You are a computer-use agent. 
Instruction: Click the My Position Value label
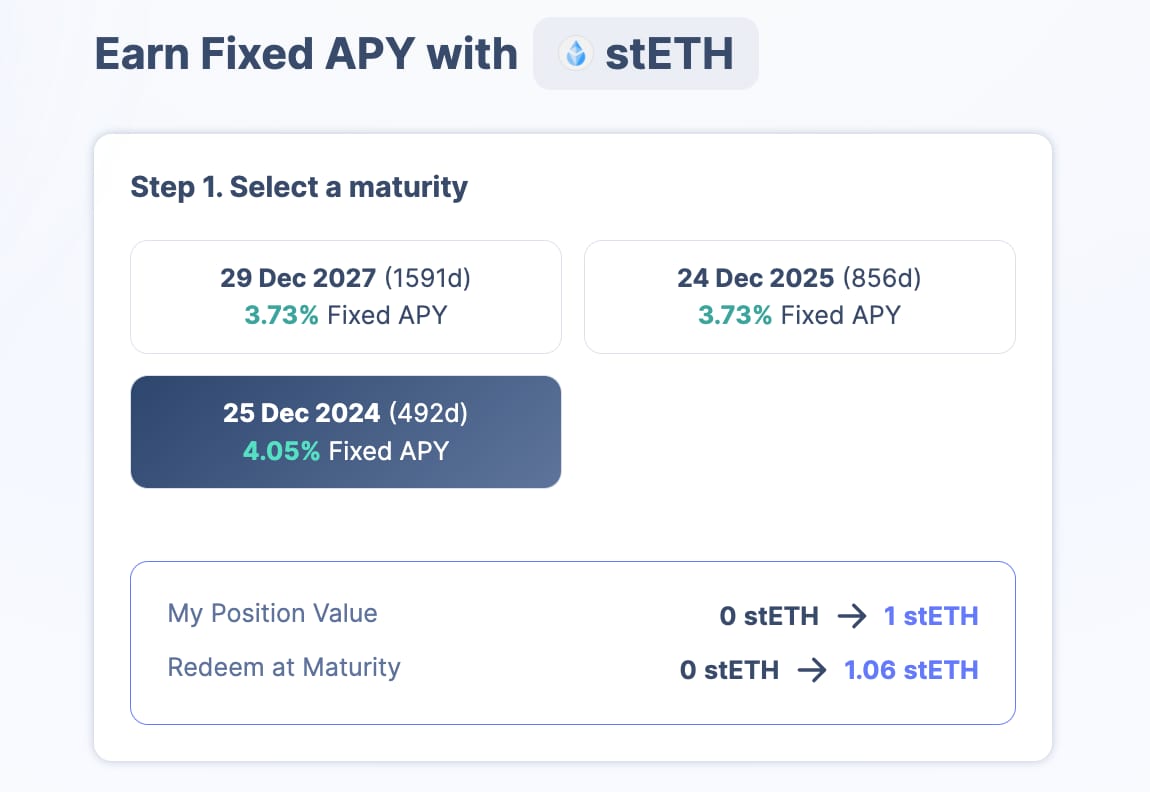(x=272, y=613)
